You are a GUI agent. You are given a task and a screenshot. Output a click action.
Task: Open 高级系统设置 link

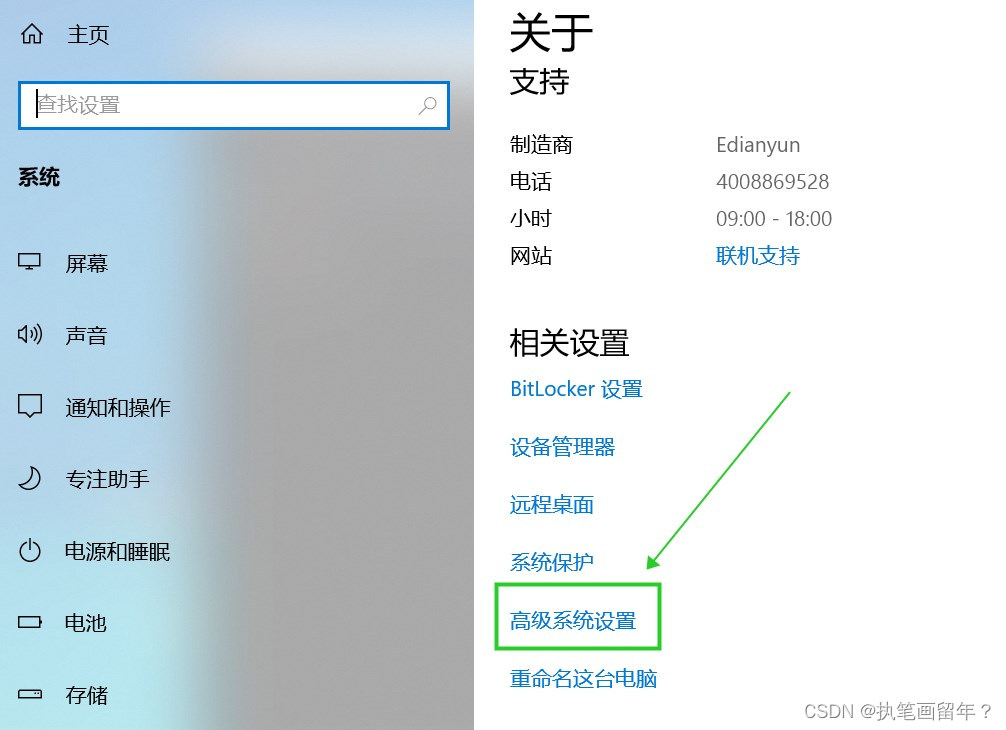click(x=573, y=620)
